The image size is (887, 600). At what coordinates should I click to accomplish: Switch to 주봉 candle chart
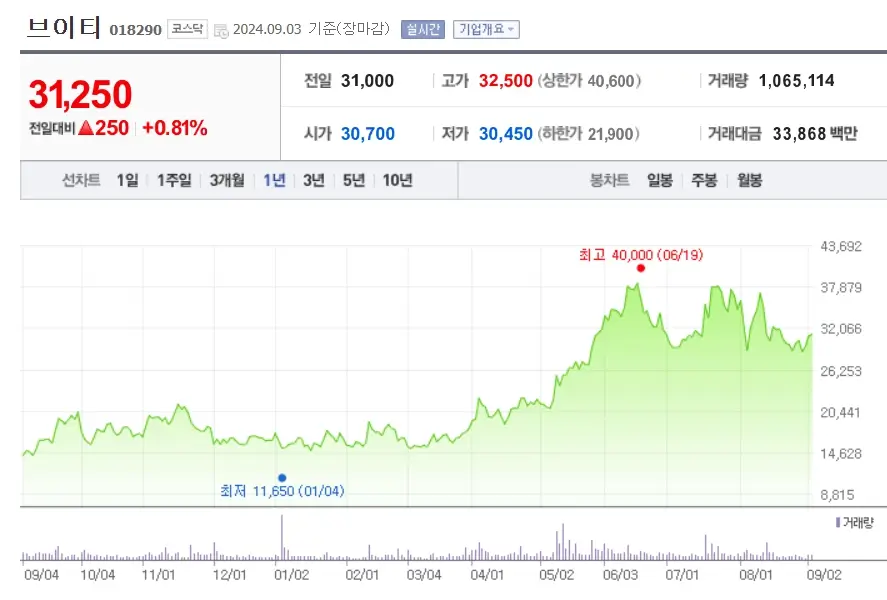704,180
